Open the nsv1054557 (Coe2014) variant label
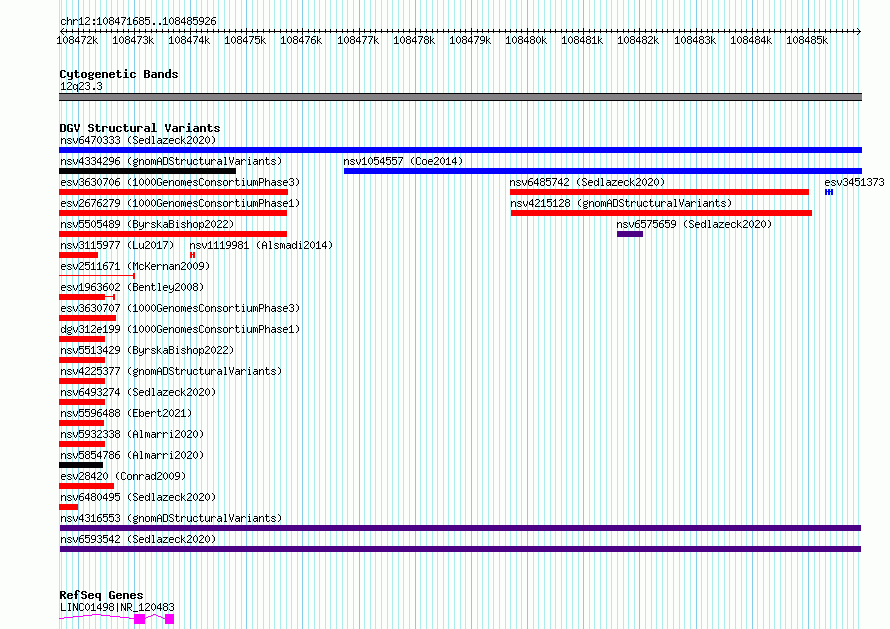Screen dimensions: 890x629 click(x=403, y=161)
